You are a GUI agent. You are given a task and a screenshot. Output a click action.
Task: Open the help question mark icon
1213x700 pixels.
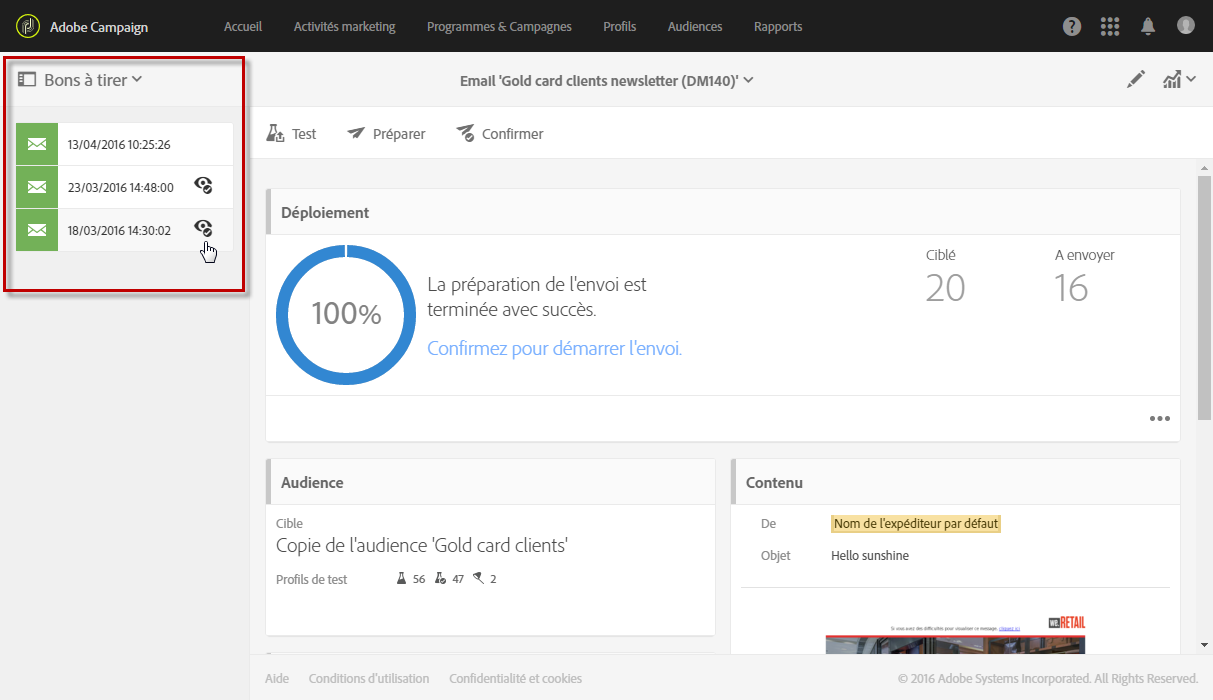click(1072, 27)
